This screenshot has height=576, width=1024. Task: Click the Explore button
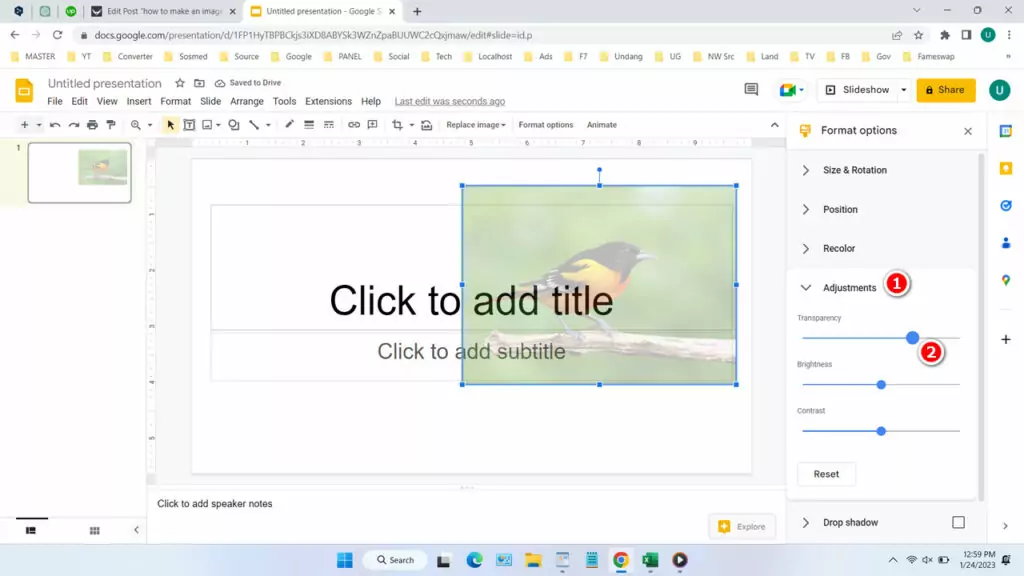tap(742, 526)
